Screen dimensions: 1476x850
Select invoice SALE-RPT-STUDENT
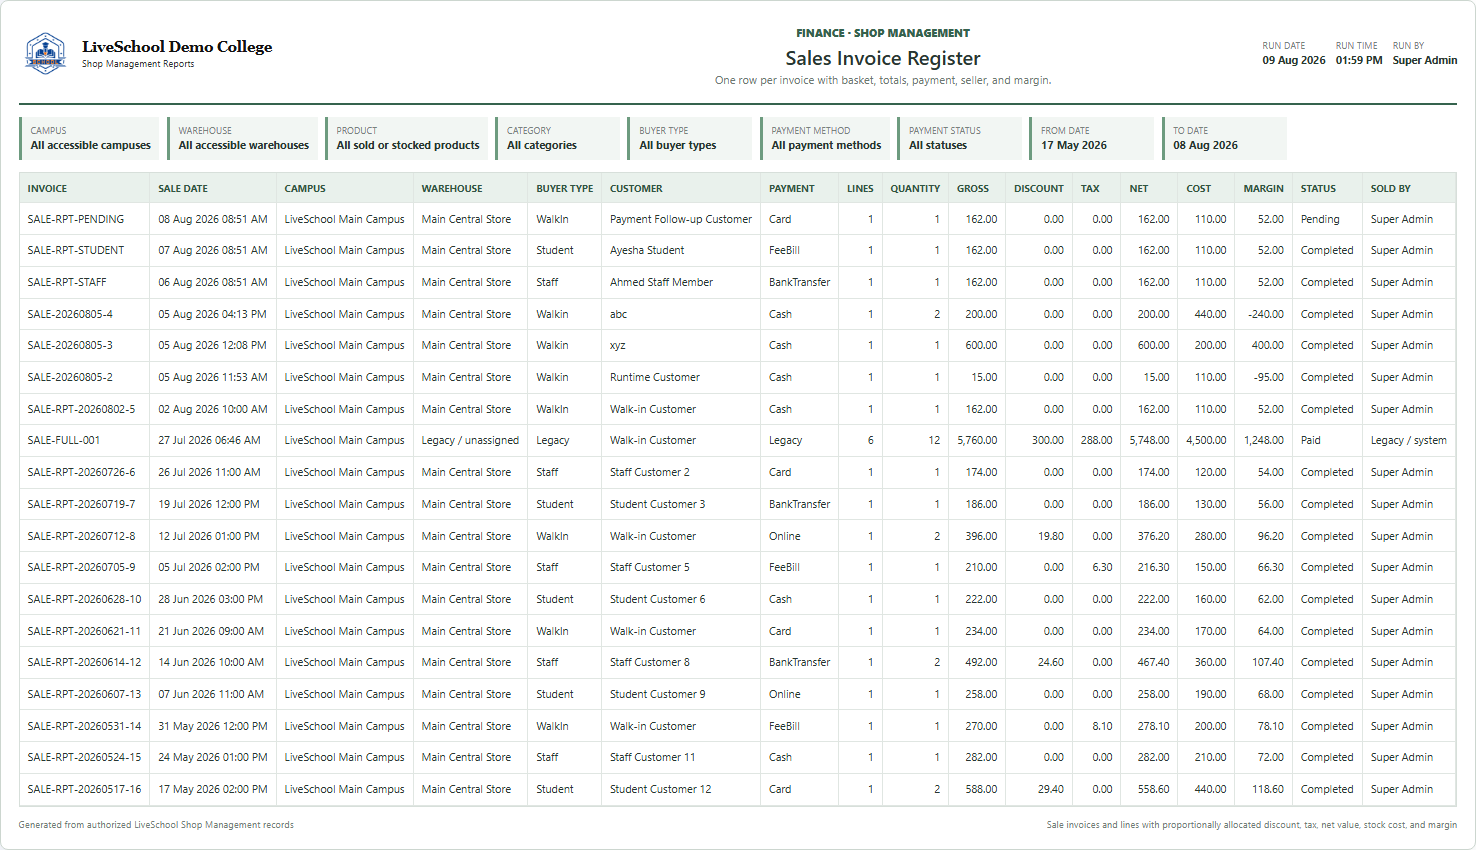tap(76, 250)
